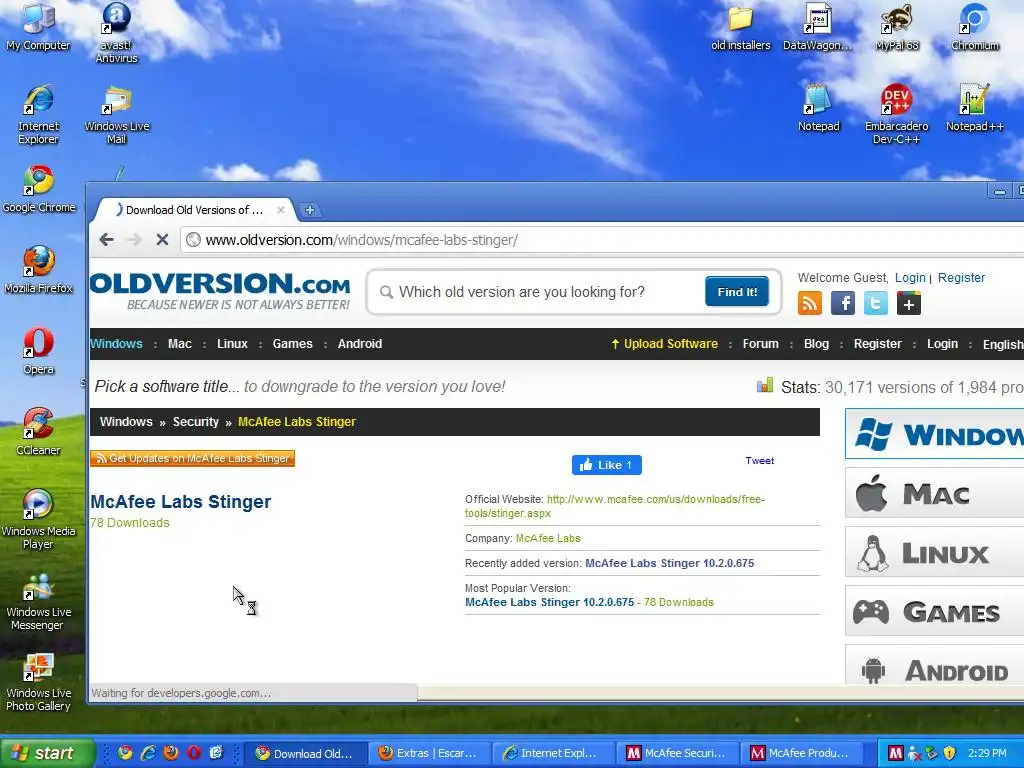The image size is (1024, 768).
Task: Click Upload Software link
Action: click(664, 344)
